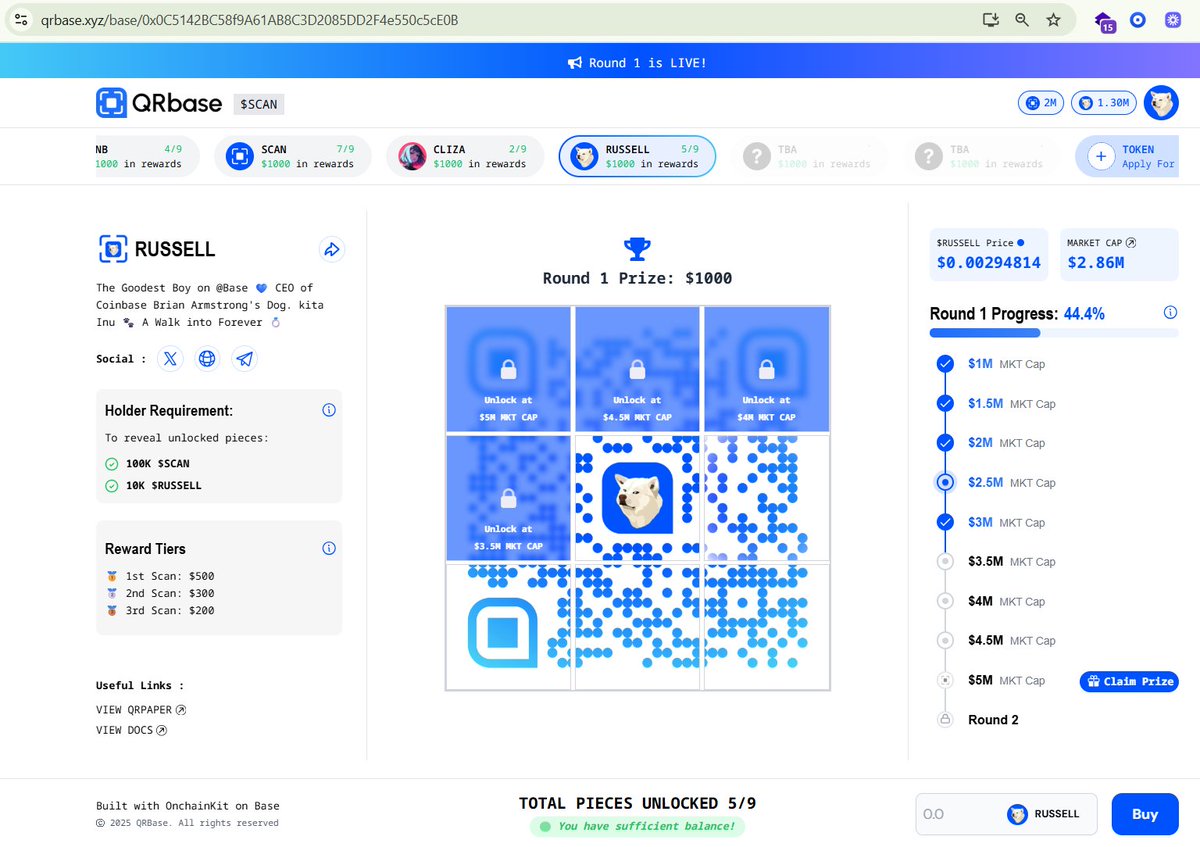
Task: Open the RUSSELL token selector in buy box
Action: click(x=1044, y=814)
